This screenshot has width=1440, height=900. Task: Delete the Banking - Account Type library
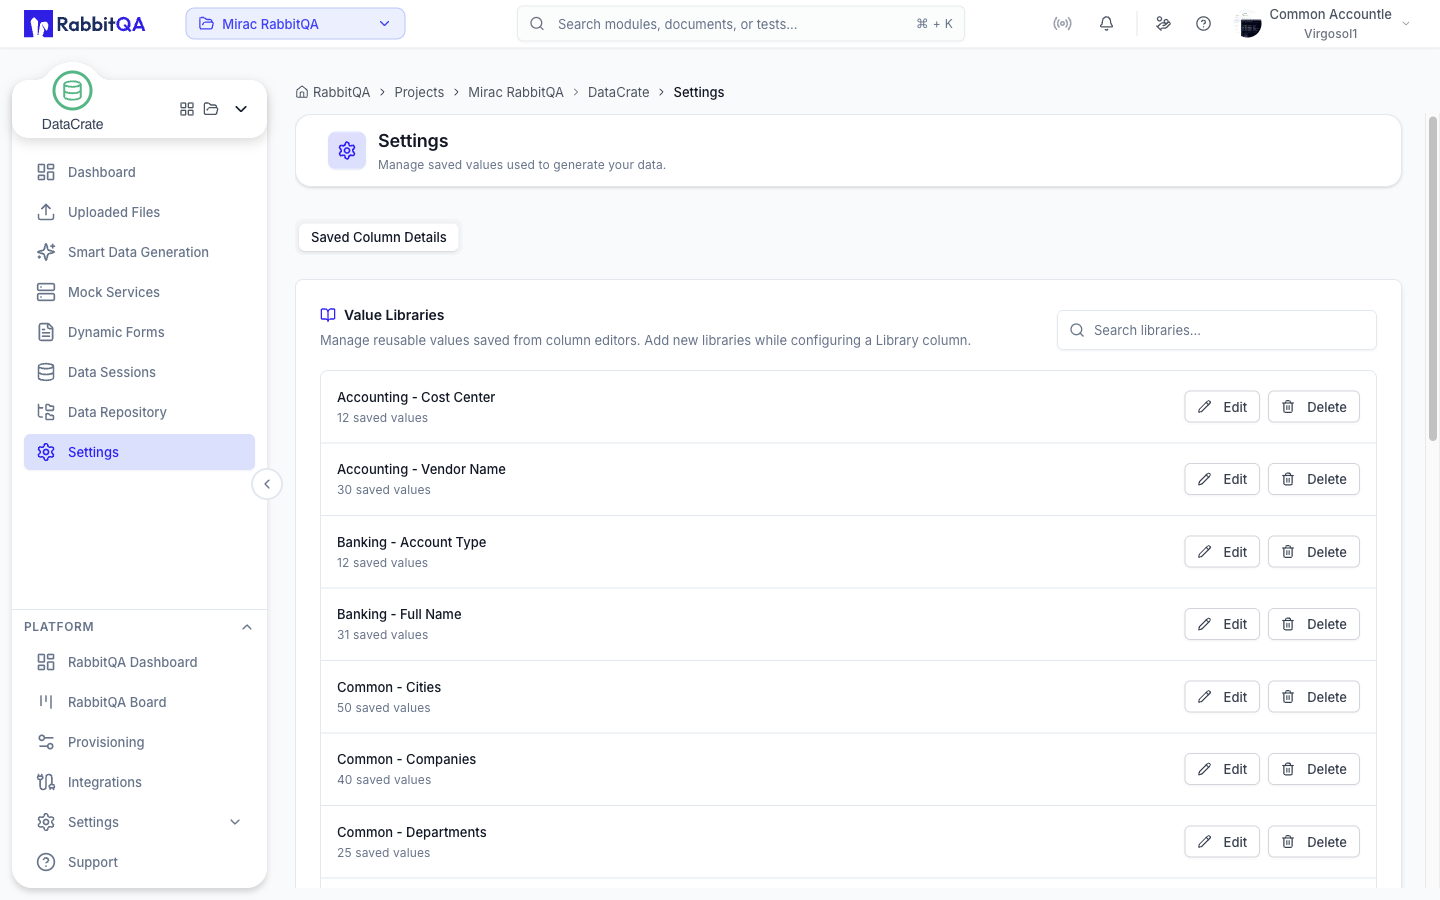1314,552
